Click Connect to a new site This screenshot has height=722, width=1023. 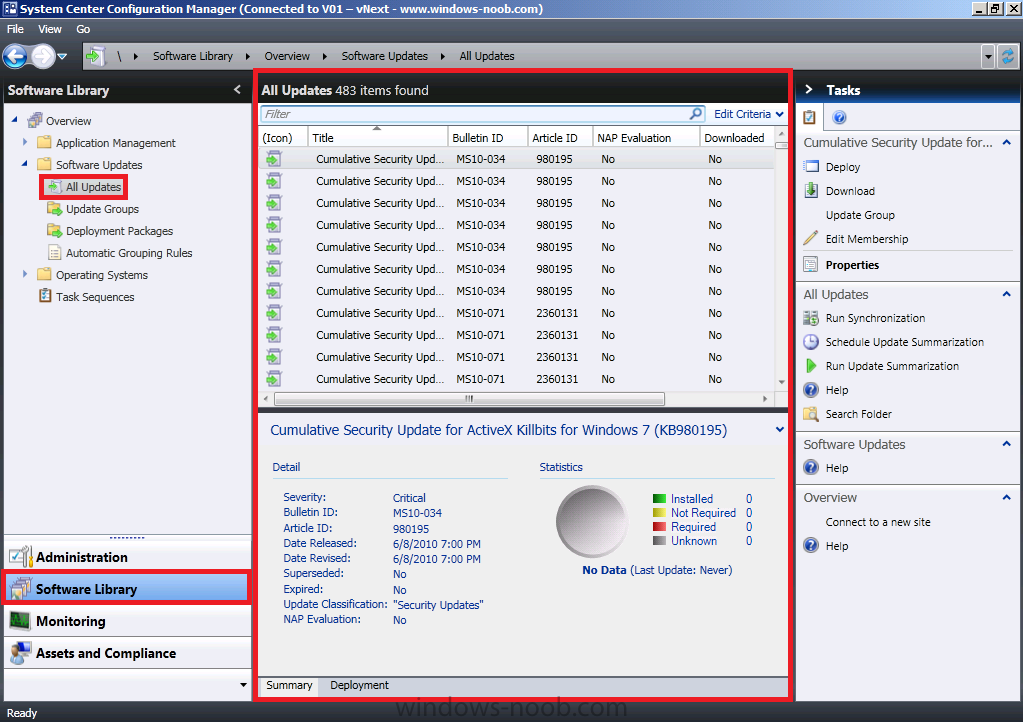(x=878, y=522)
